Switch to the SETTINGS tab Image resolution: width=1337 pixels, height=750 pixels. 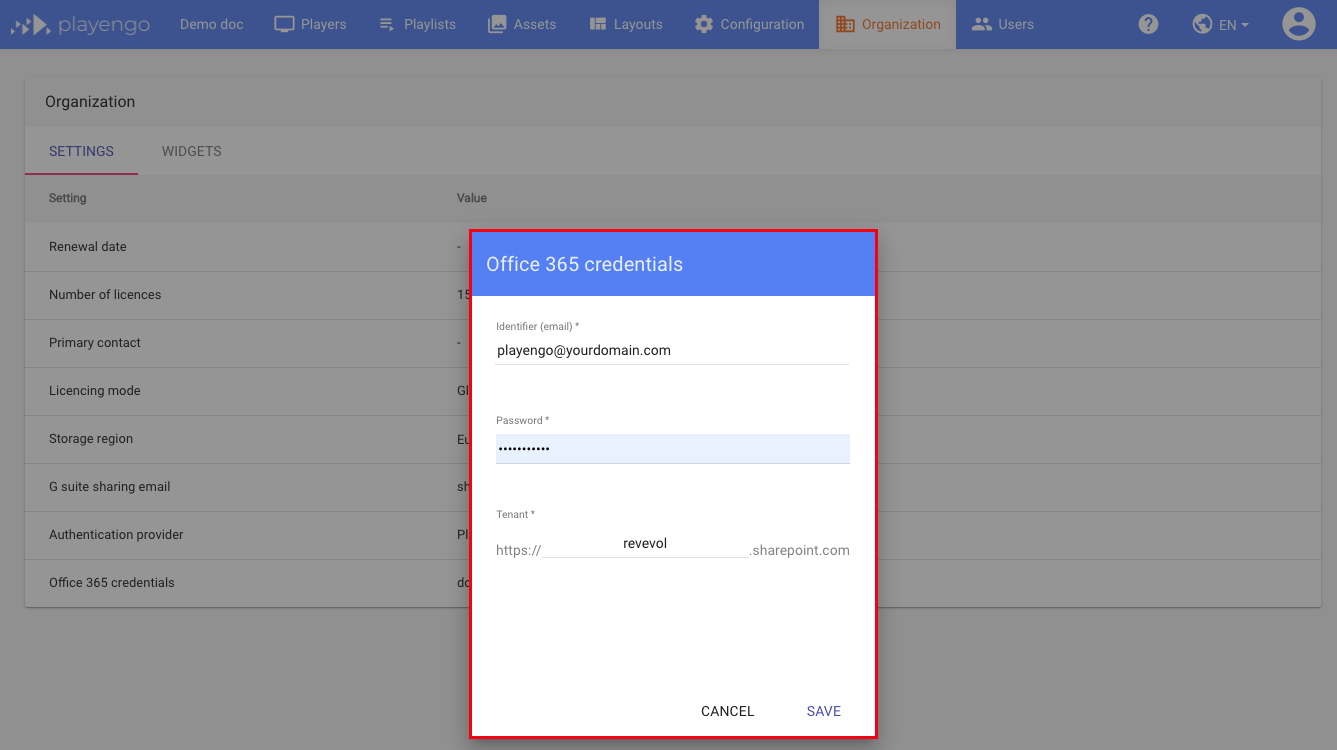(81, 151)
